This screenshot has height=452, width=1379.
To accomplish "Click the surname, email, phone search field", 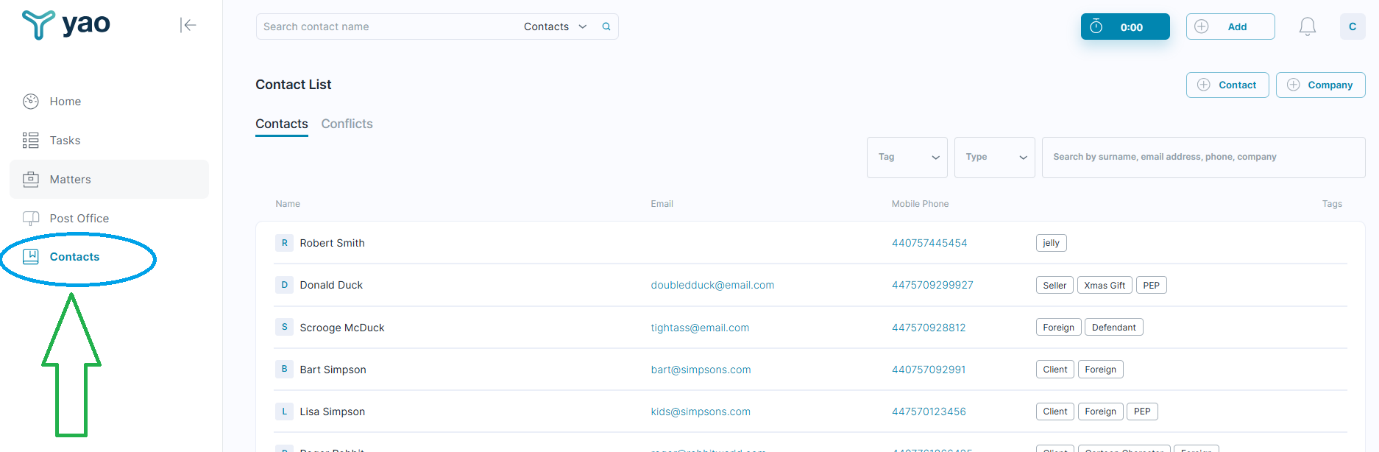I will 1204,157.
